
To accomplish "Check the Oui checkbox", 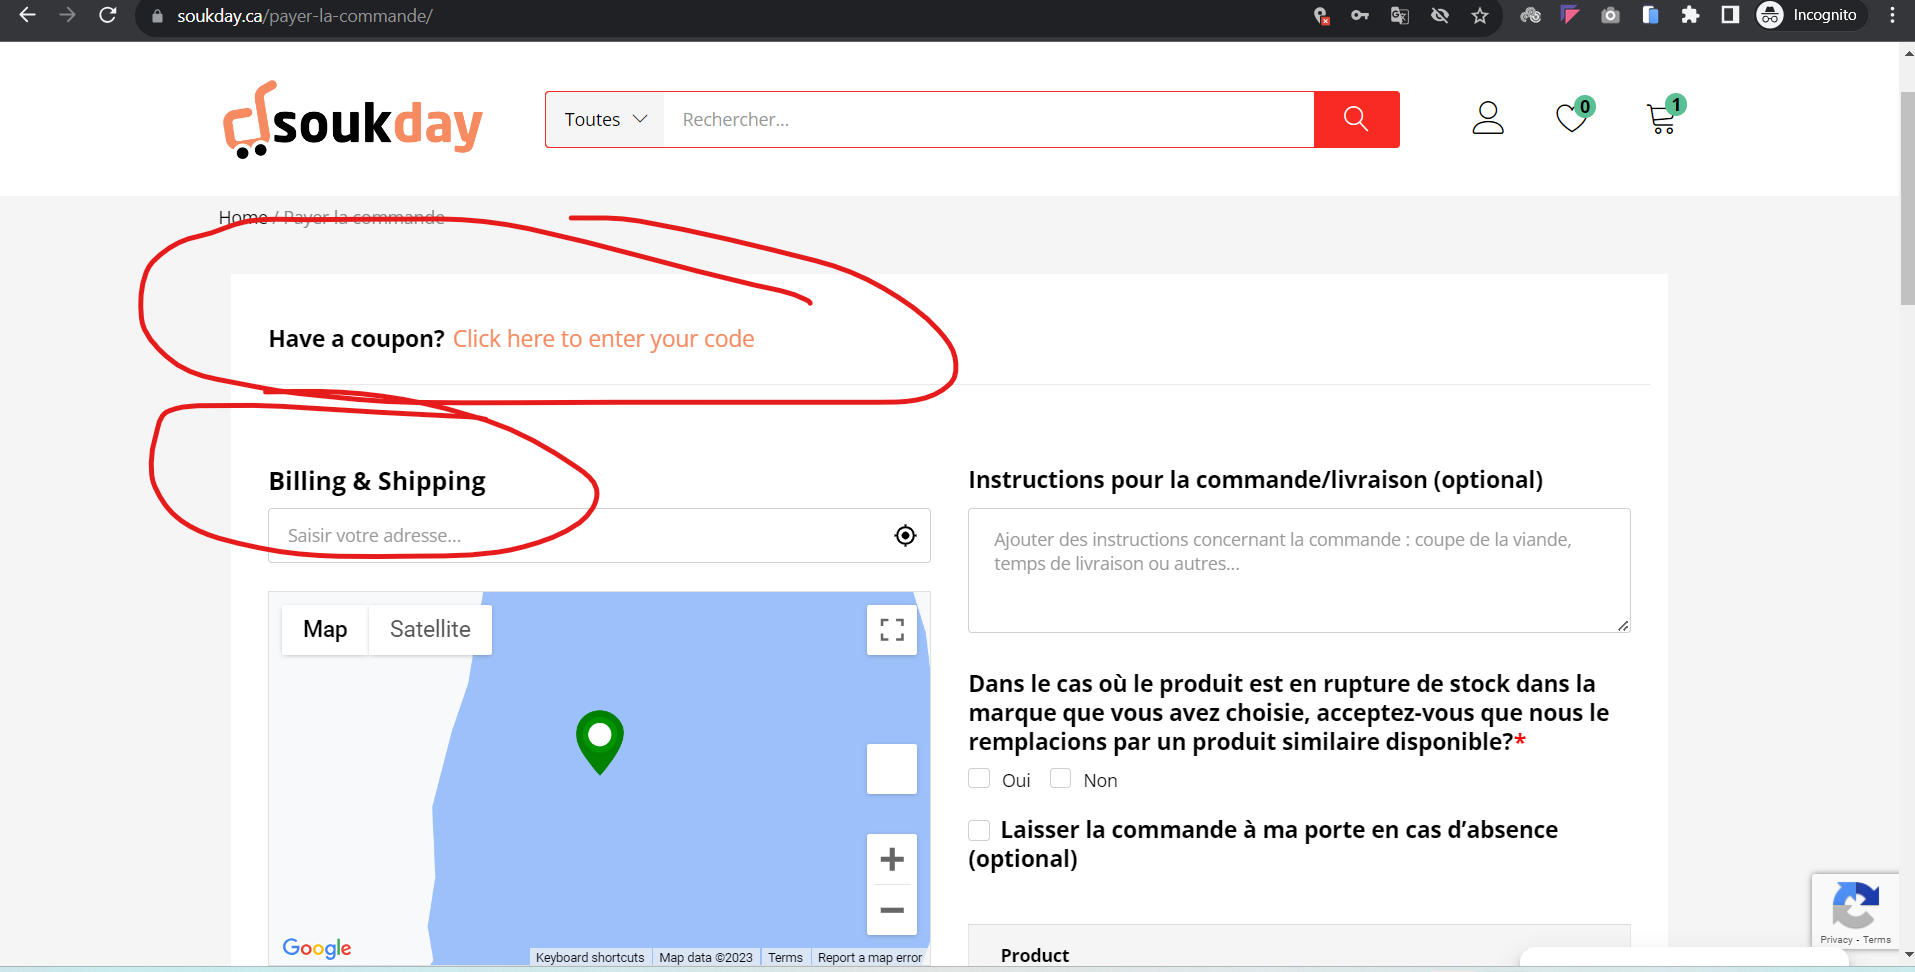I will [979, 779].
